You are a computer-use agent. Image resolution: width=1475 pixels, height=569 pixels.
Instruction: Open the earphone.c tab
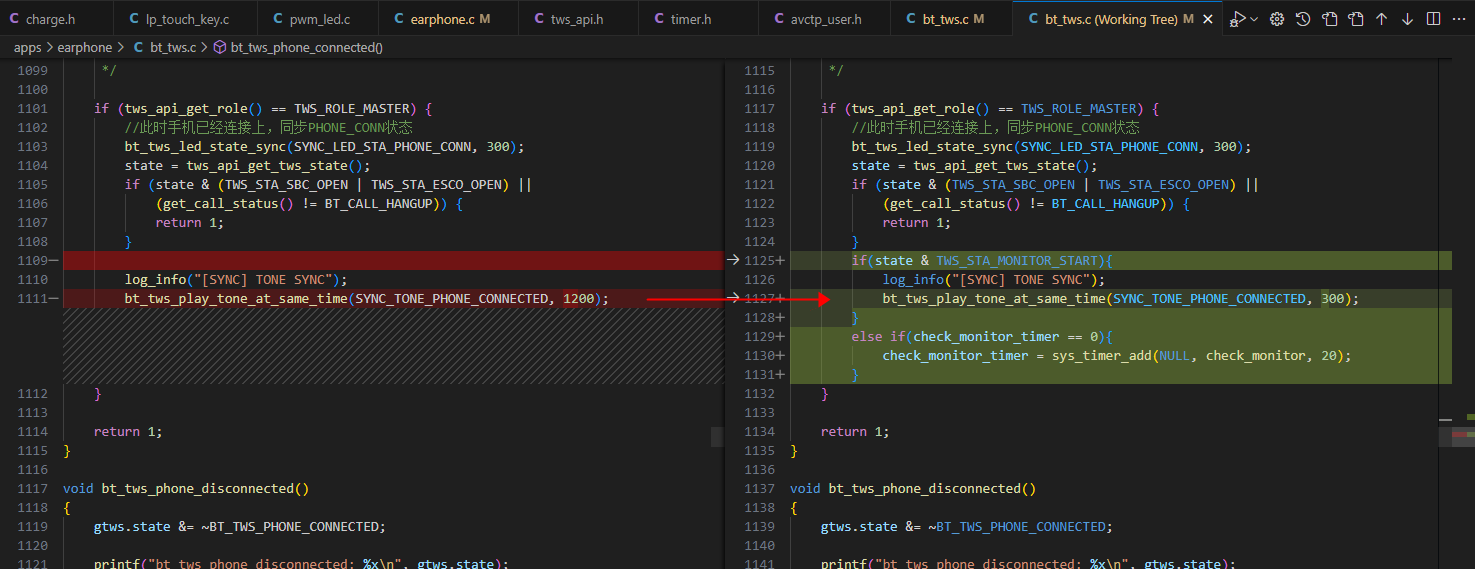pyautogui.click(x=448, y=19)
